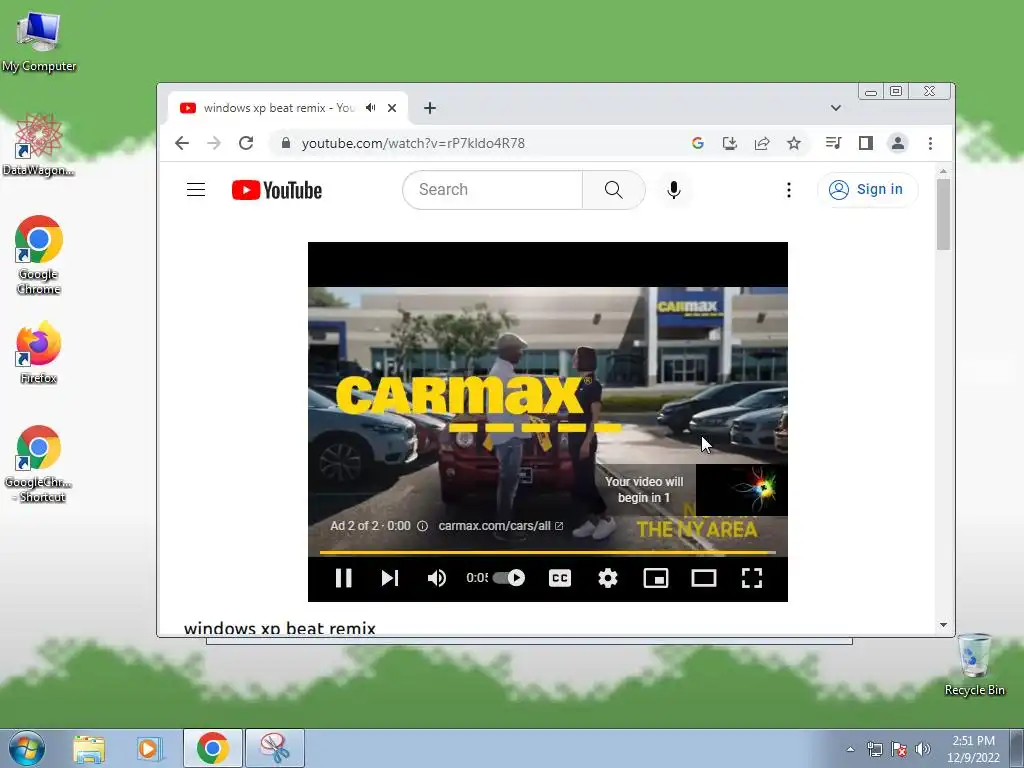Enter full screen mode
This screenshot has height=768, width=1024.
tap(752, 578)
